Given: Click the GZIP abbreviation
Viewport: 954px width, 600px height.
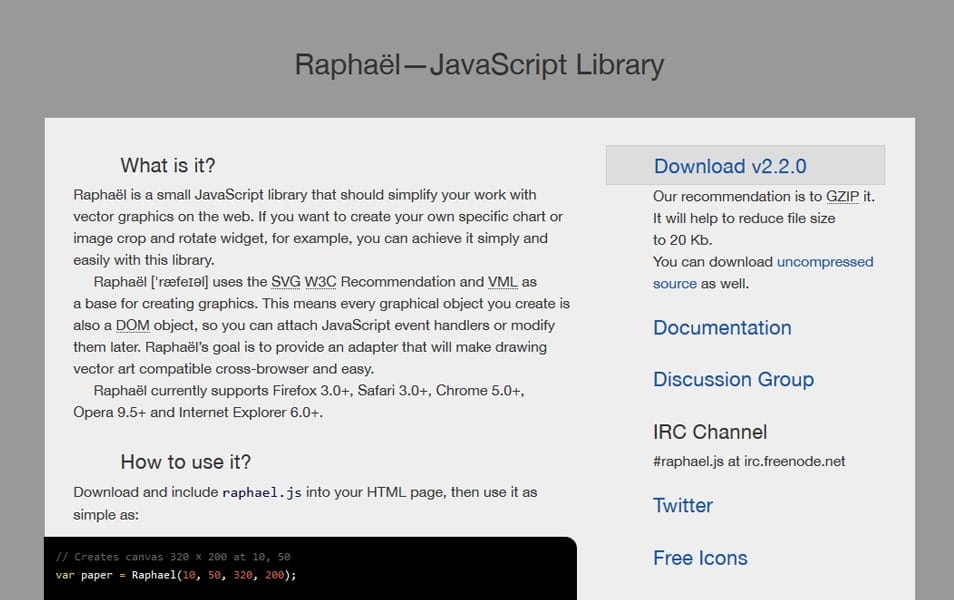Looking at the screenshot, I should [842, 197].
